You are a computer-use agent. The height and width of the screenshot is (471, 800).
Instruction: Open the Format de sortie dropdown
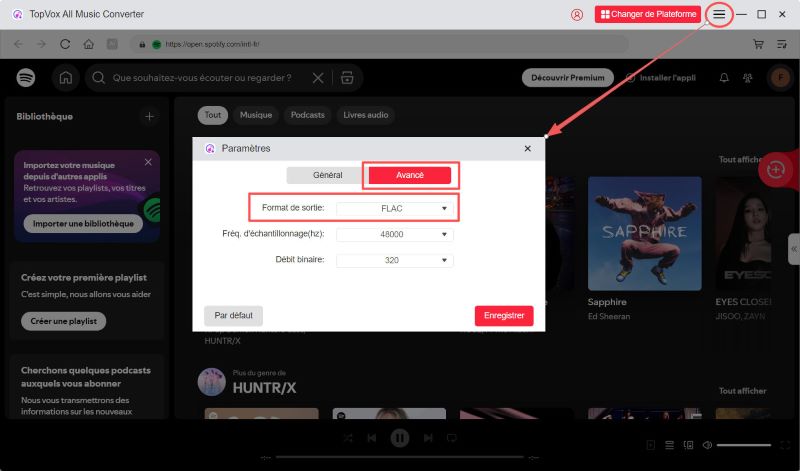click(x=394, y=208)
